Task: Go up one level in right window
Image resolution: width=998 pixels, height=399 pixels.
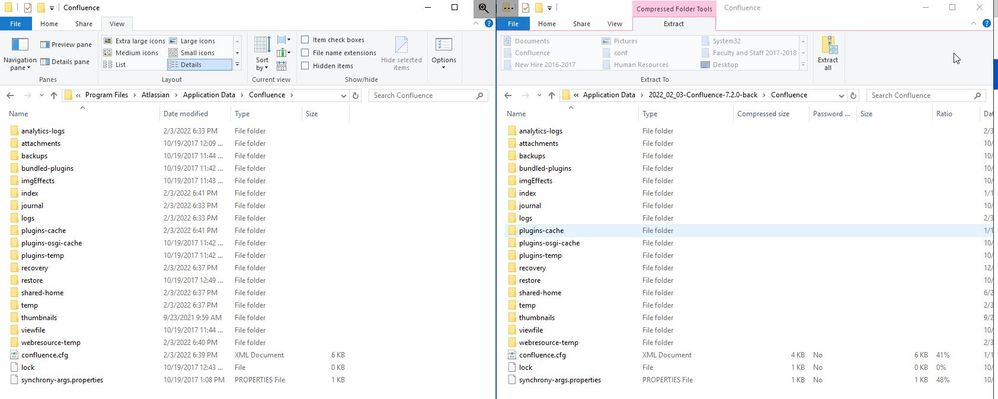Action: pyautogui.click(x=551, y=95)
